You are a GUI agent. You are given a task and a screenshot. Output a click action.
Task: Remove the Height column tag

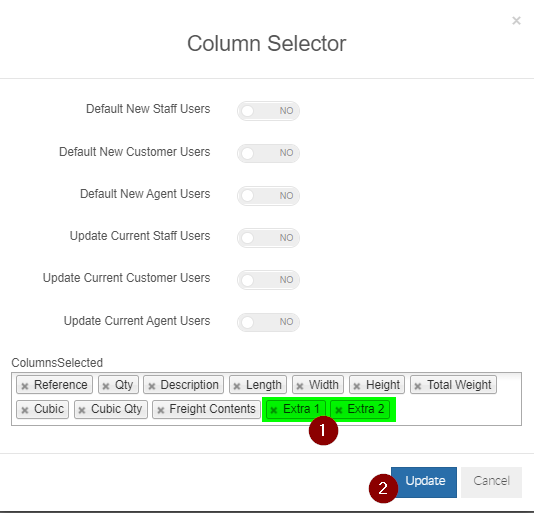[x=357, y=386]
